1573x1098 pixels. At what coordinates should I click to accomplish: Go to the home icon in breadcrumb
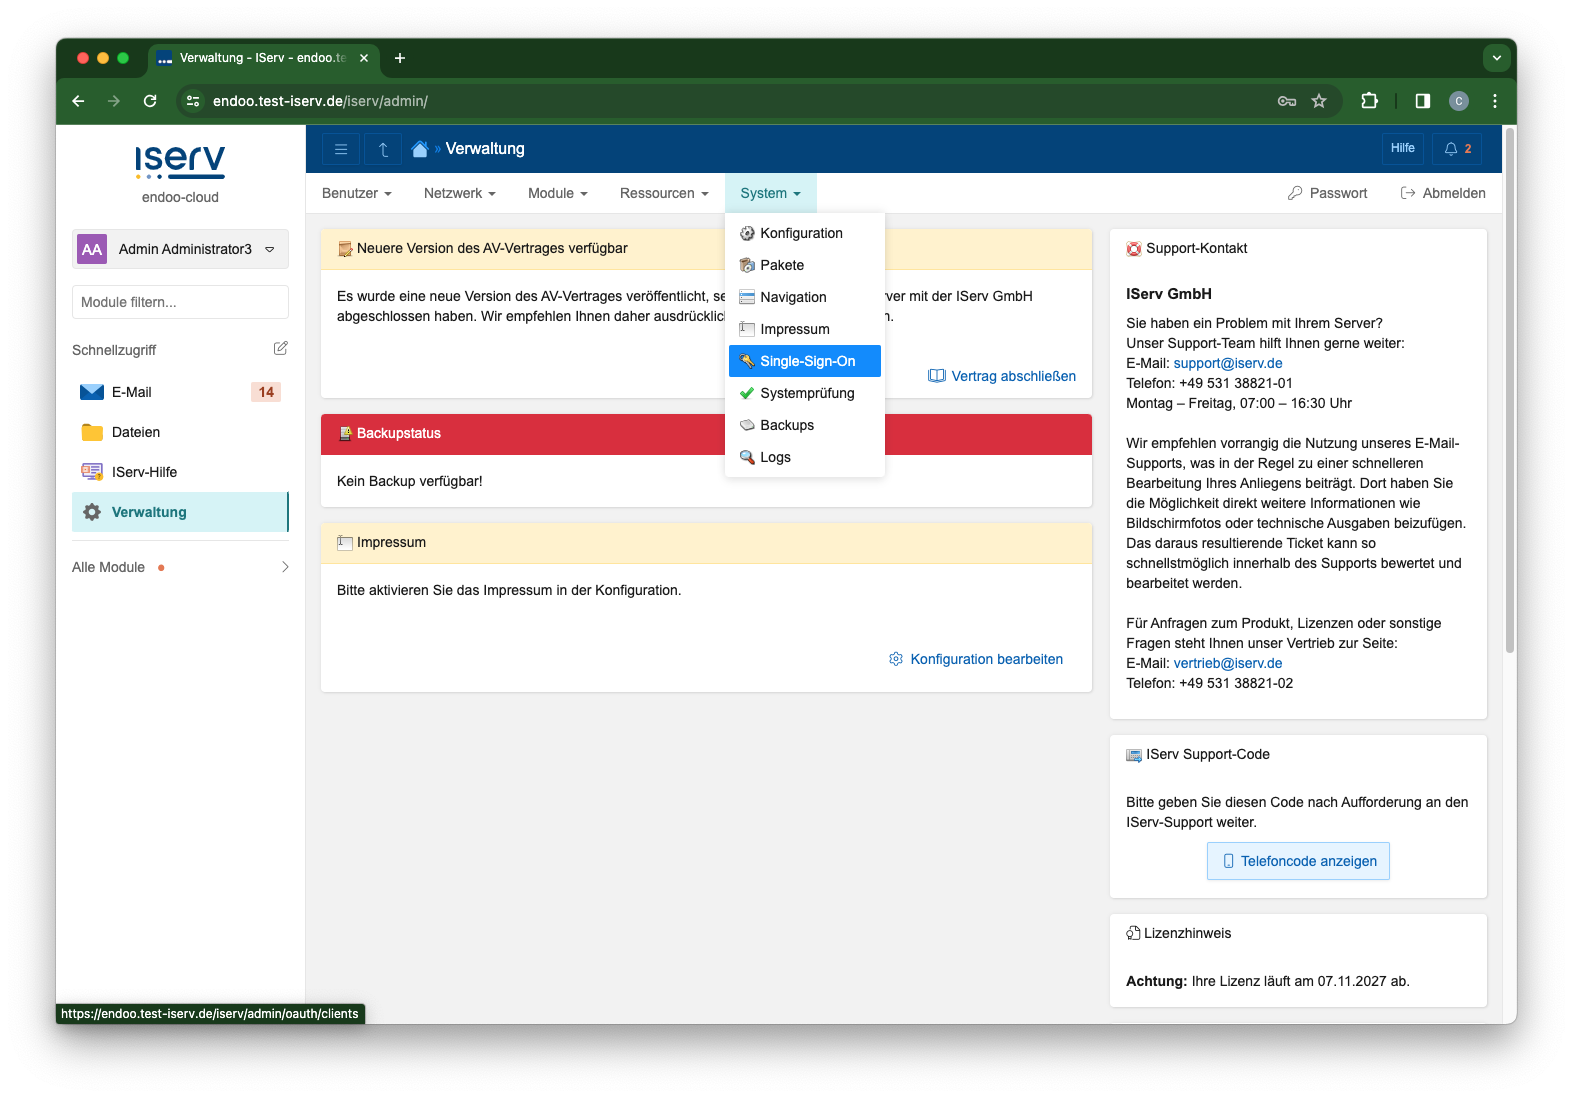[x=420, y=149]
